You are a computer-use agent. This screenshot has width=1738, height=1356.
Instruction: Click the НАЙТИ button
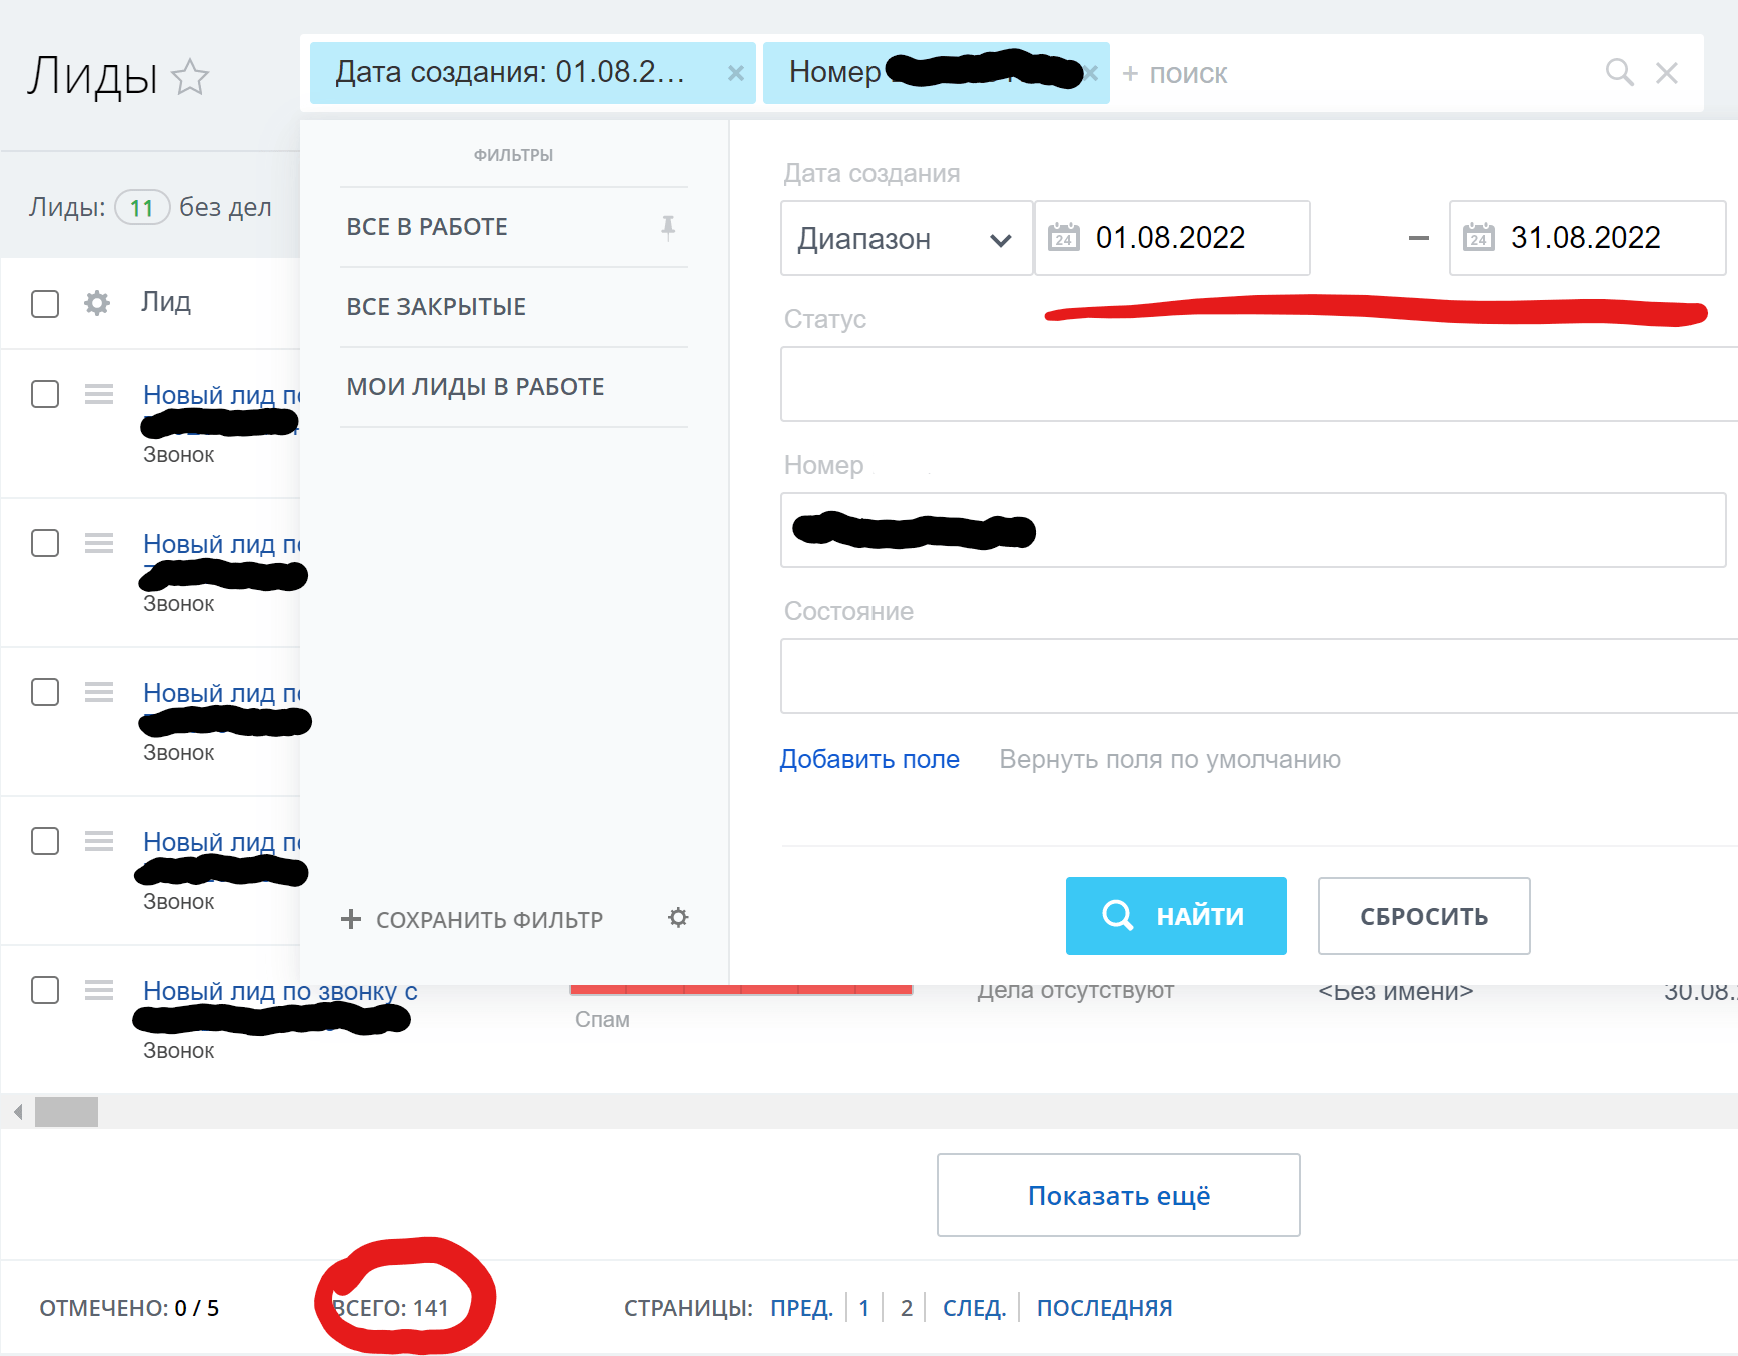[x=1176, y=916]
